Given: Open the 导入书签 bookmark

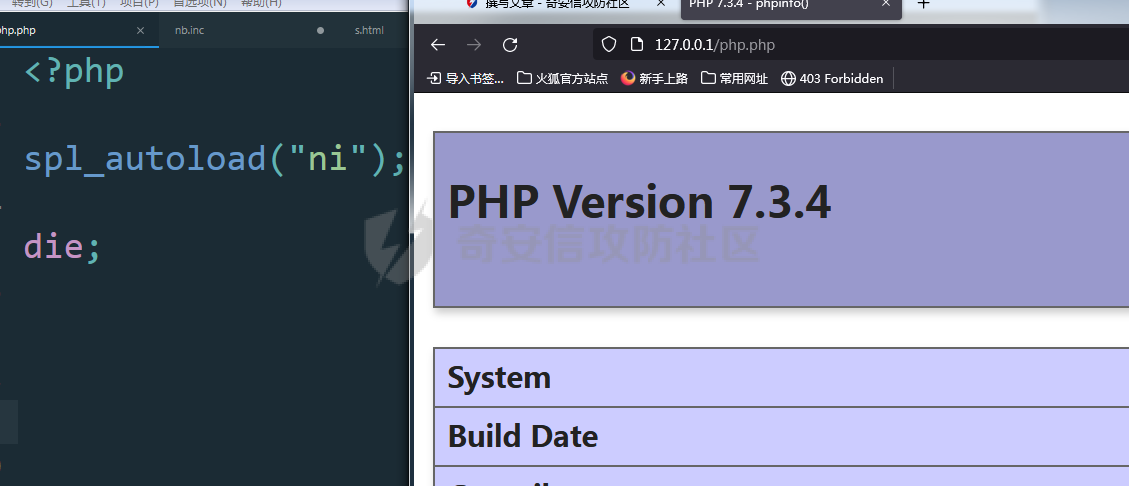Looking at the screenshot, I should 466,78.
